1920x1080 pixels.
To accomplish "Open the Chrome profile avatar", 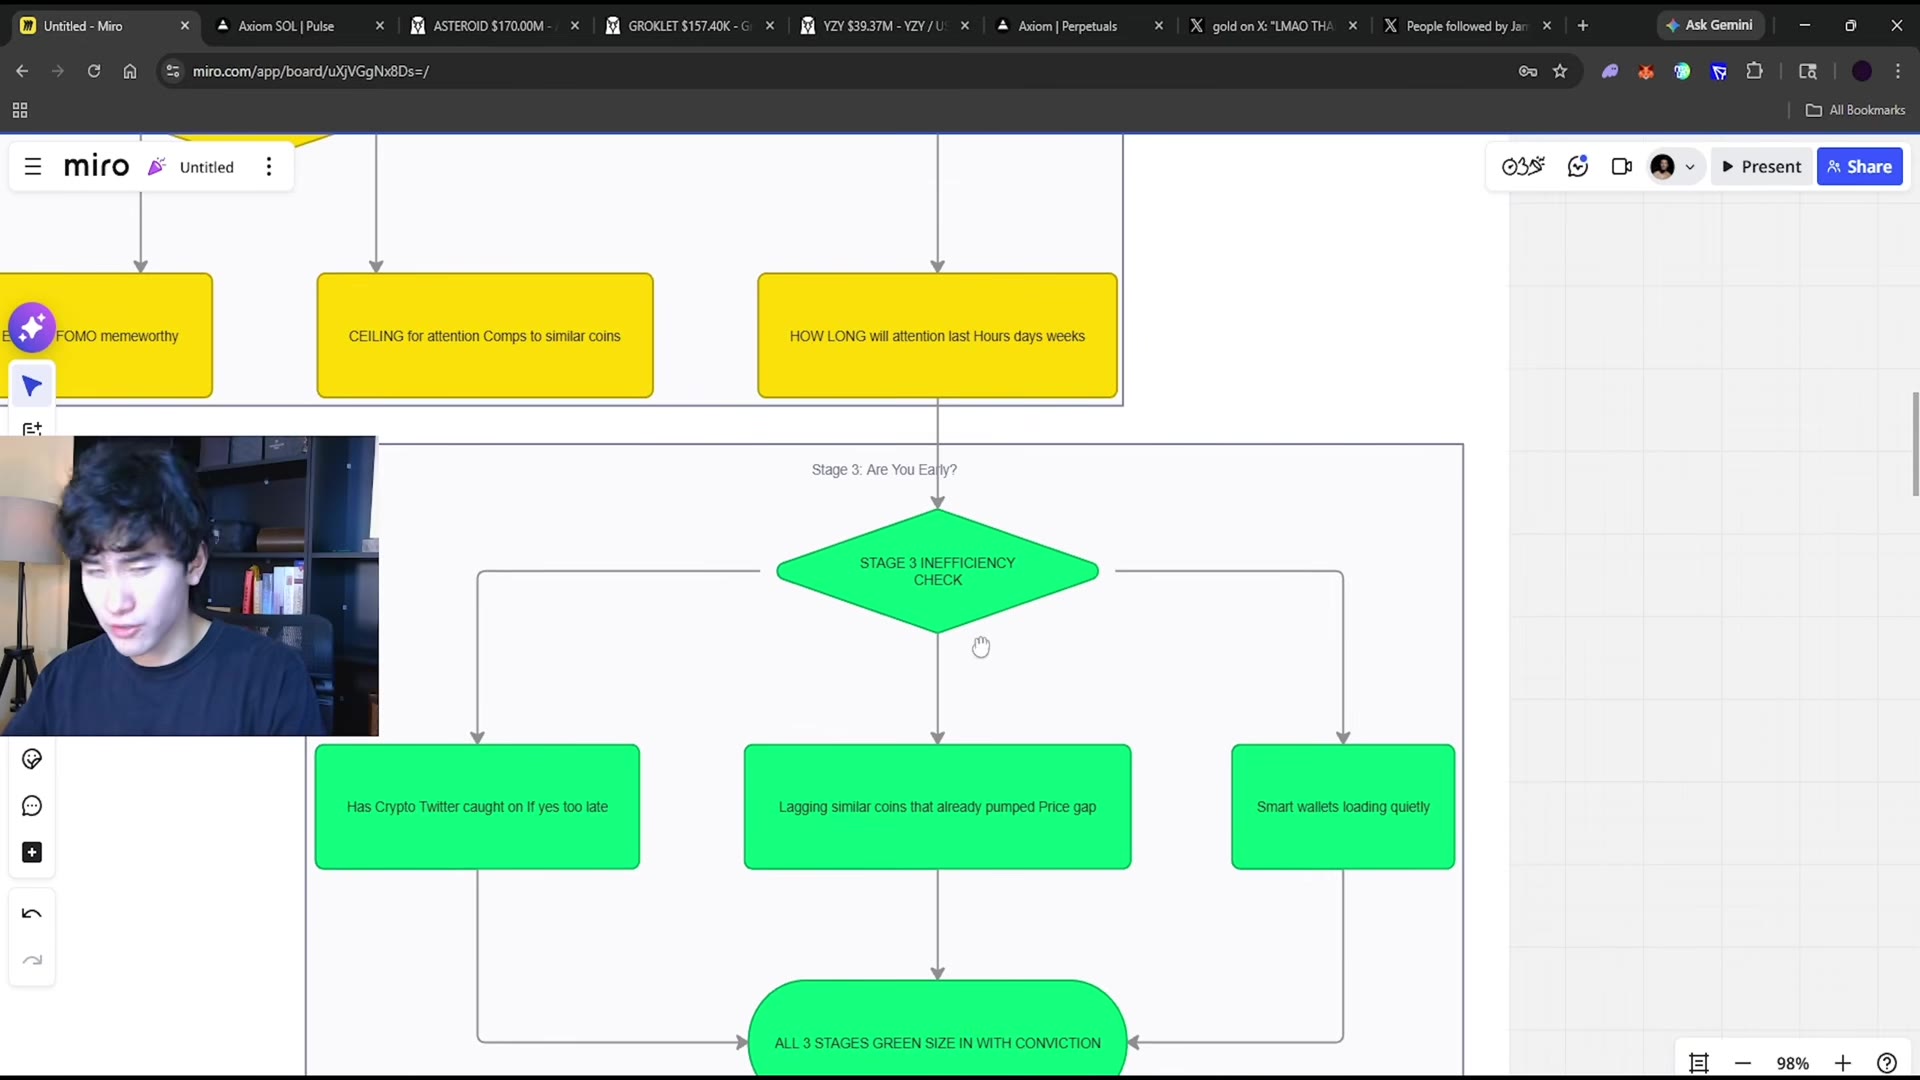I will 1862,71.
